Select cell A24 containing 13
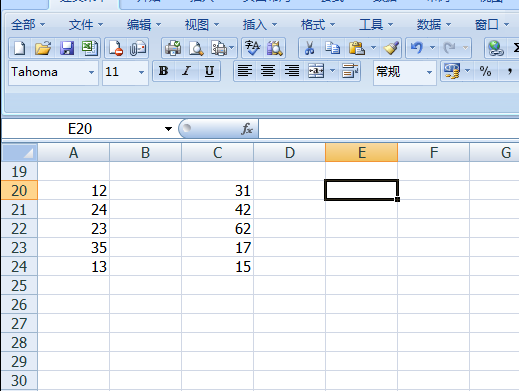519x391 pixels. 74,266
